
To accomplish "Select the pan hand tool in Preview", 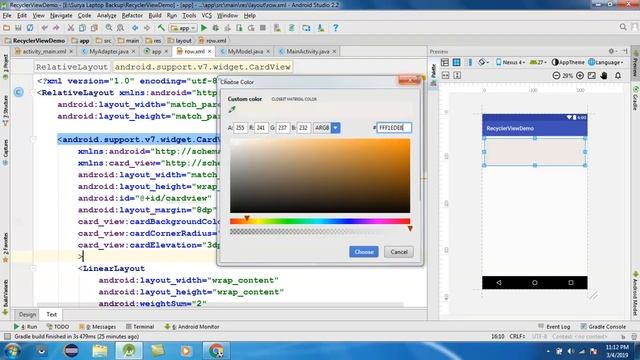I will point(604,76).
